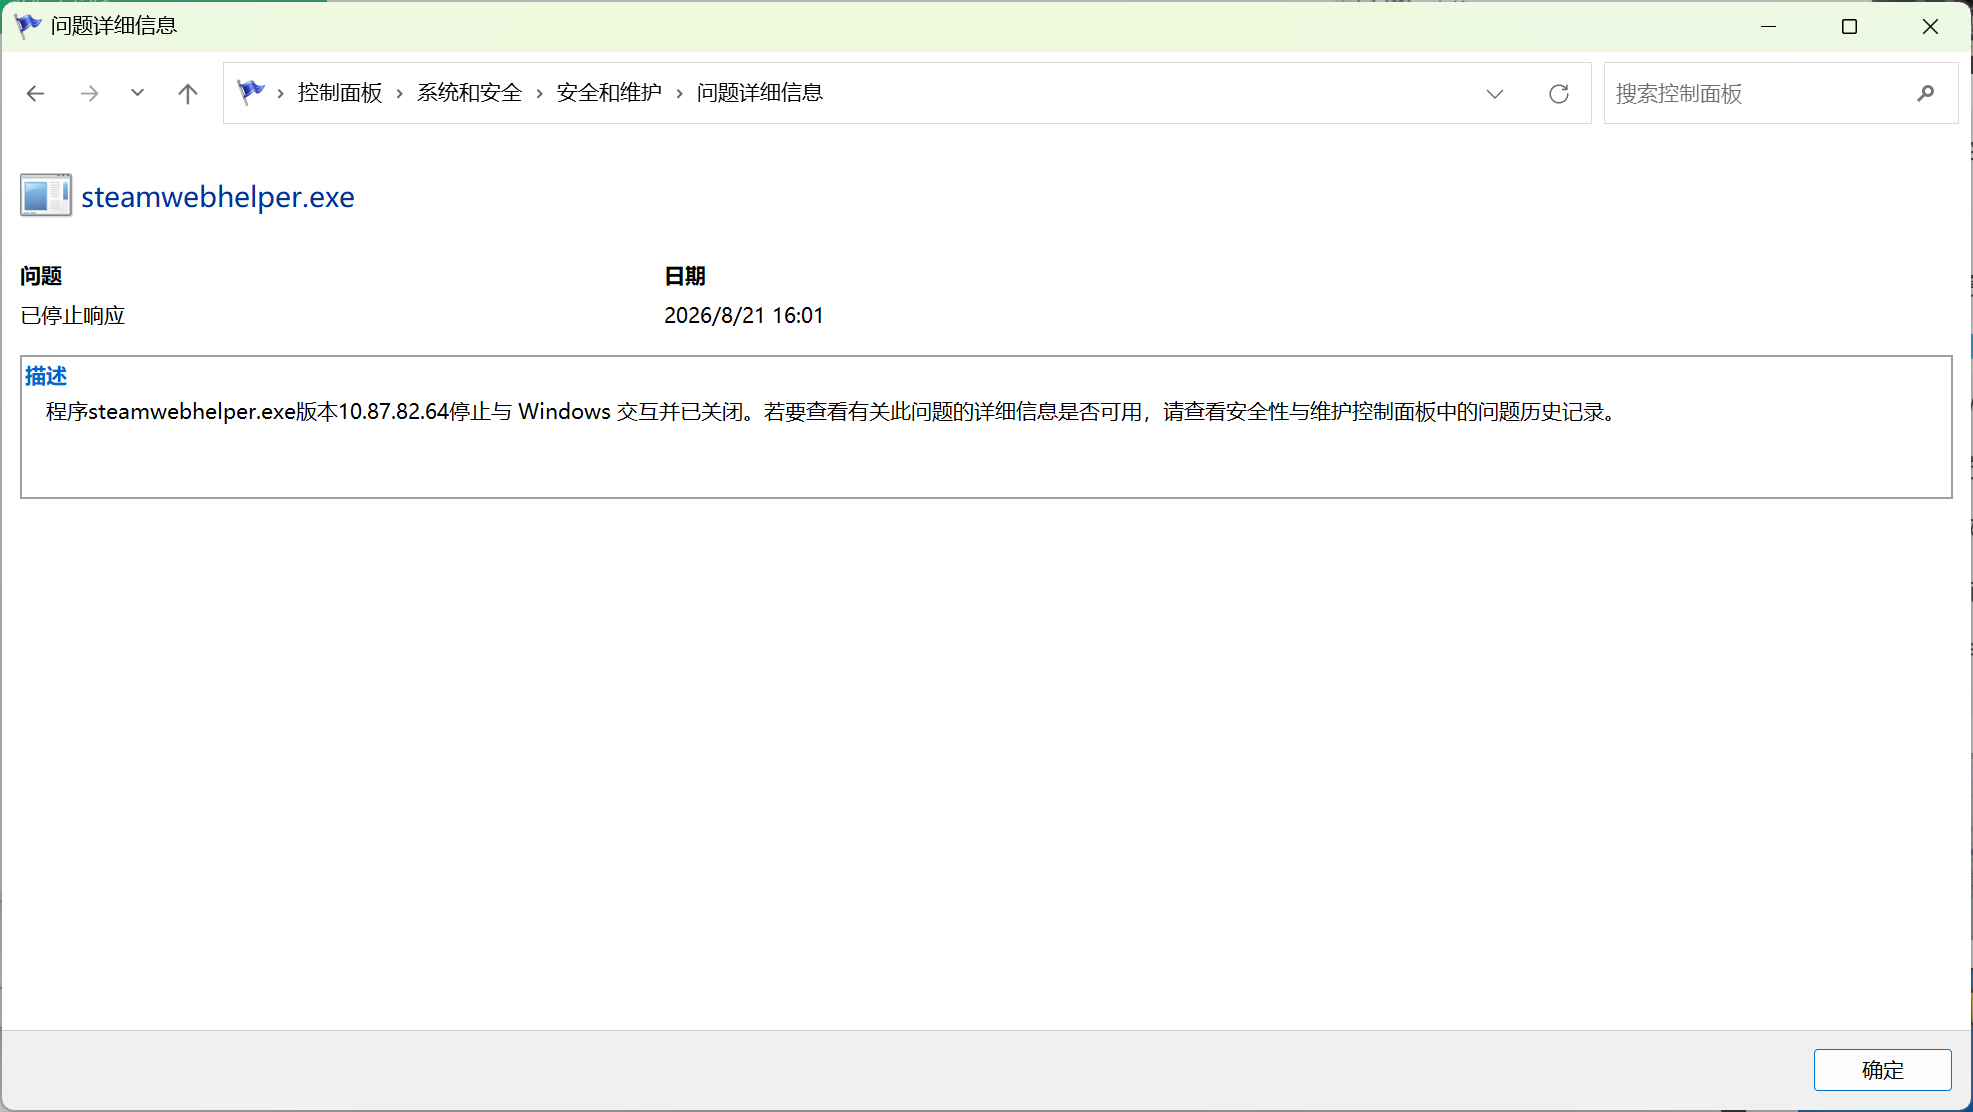This screenshot has width=1973, height=1112.
Task: Click the 描述 heading
Action: [x=46, y=376]
